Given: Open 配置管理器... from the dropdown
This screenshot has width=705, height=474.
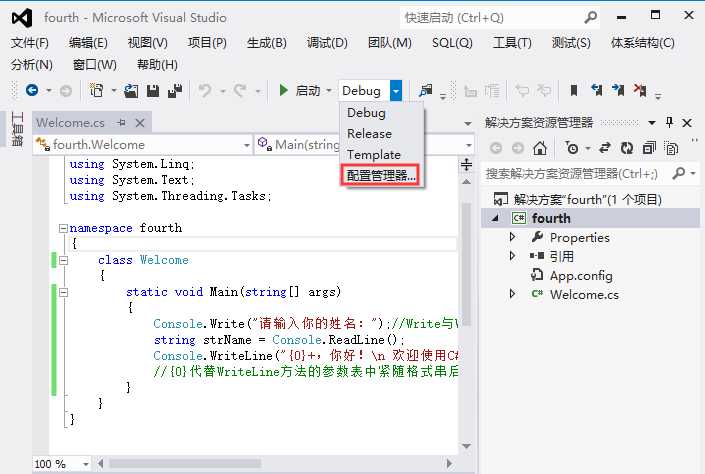Looking at the screenshot, I should [x=380, y=175].
